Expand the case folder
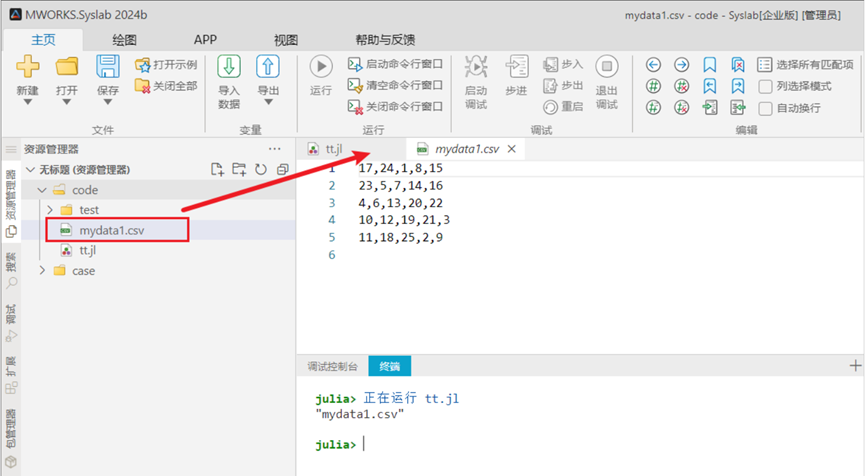Viewport: 865px width, 476px height. 42,271
